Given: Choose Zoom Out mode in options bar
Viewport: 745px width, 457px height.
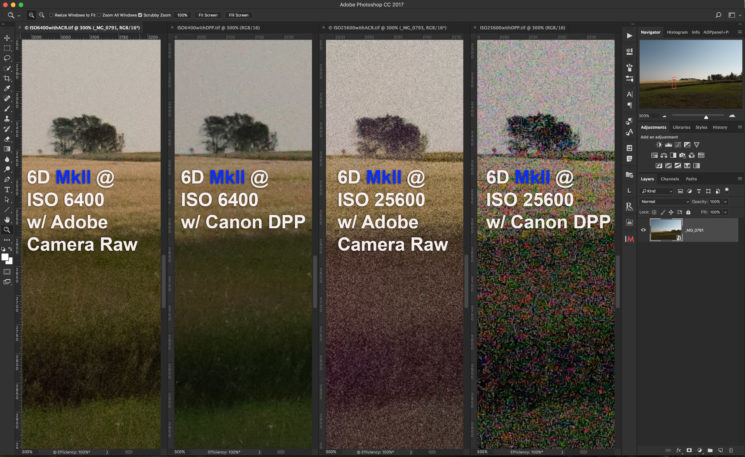Looking at the screenshot, I should pos(42,15).
